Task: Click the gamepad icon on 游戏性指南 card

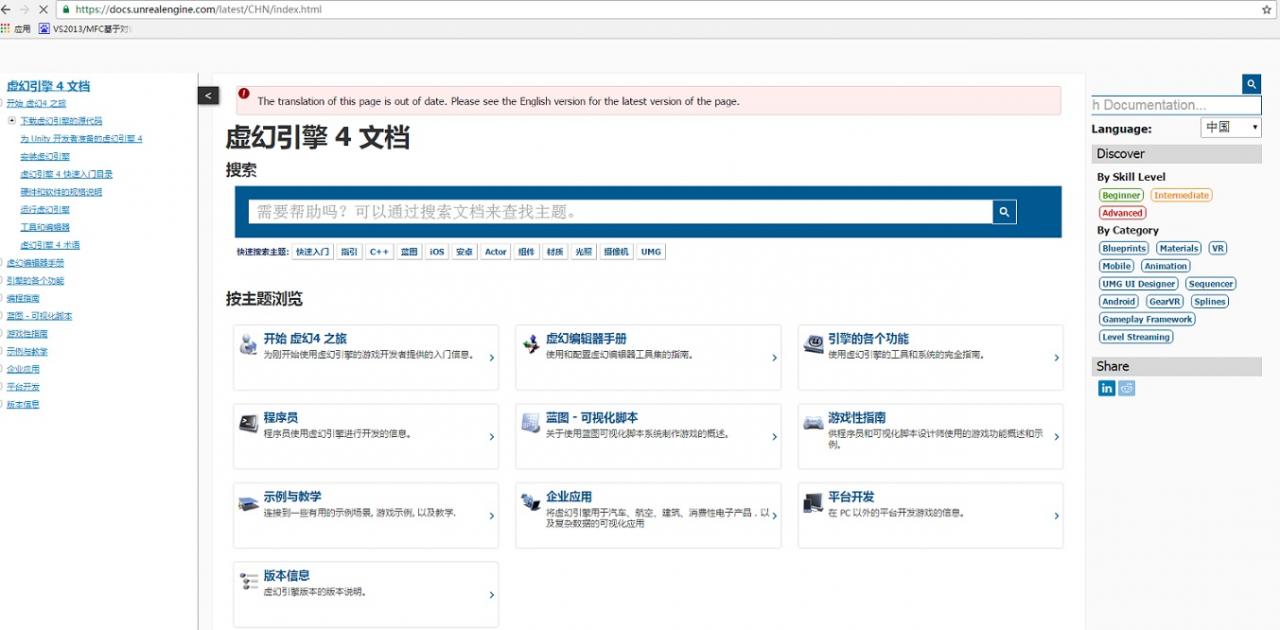Action: pos(814,423)
